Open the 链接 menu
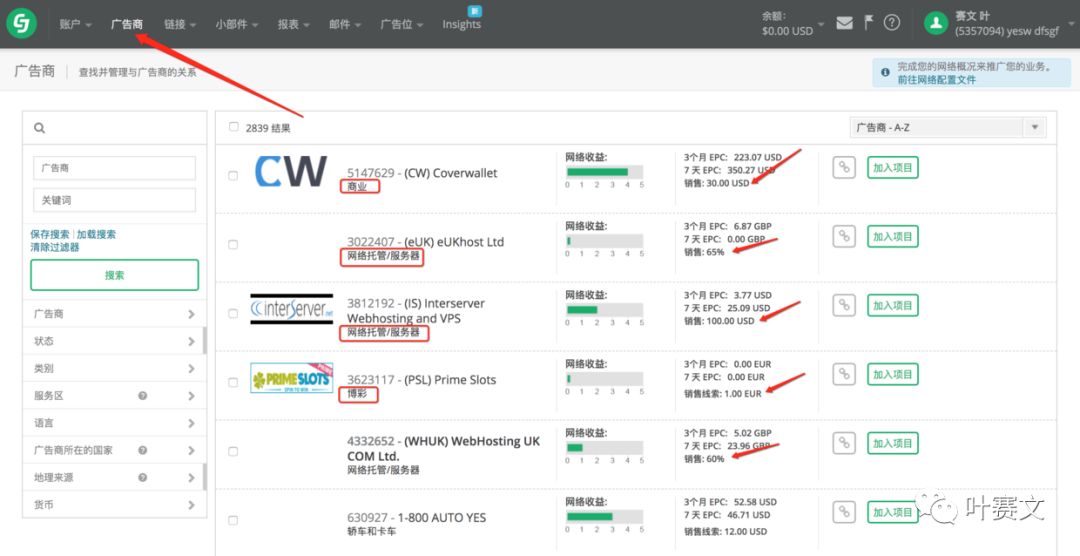This screenshot has width=1080, height=556. [x=180, y=24]
